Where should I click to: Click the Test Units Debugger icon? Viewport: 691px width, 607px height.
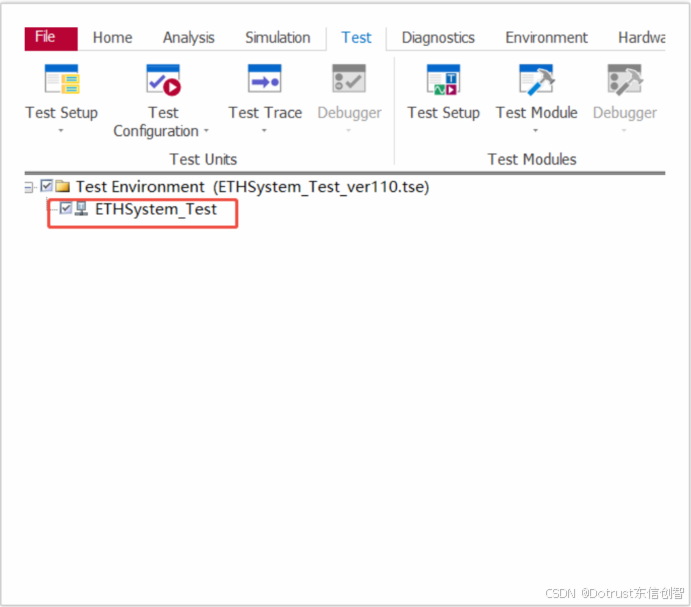[349, 78]
